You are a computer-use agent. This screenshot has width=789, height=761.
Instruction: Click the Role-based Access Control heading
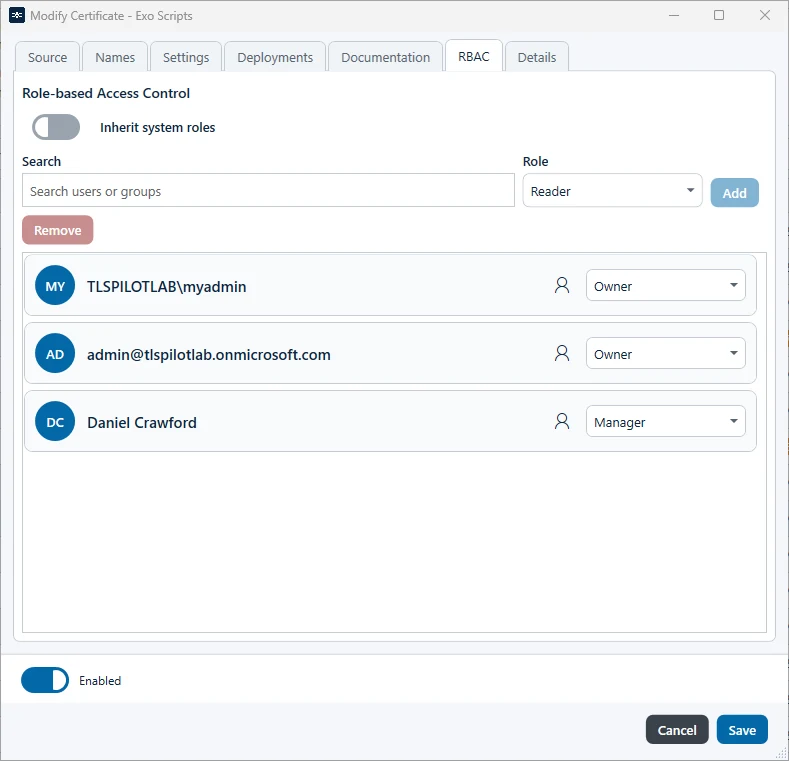[106, 93]
